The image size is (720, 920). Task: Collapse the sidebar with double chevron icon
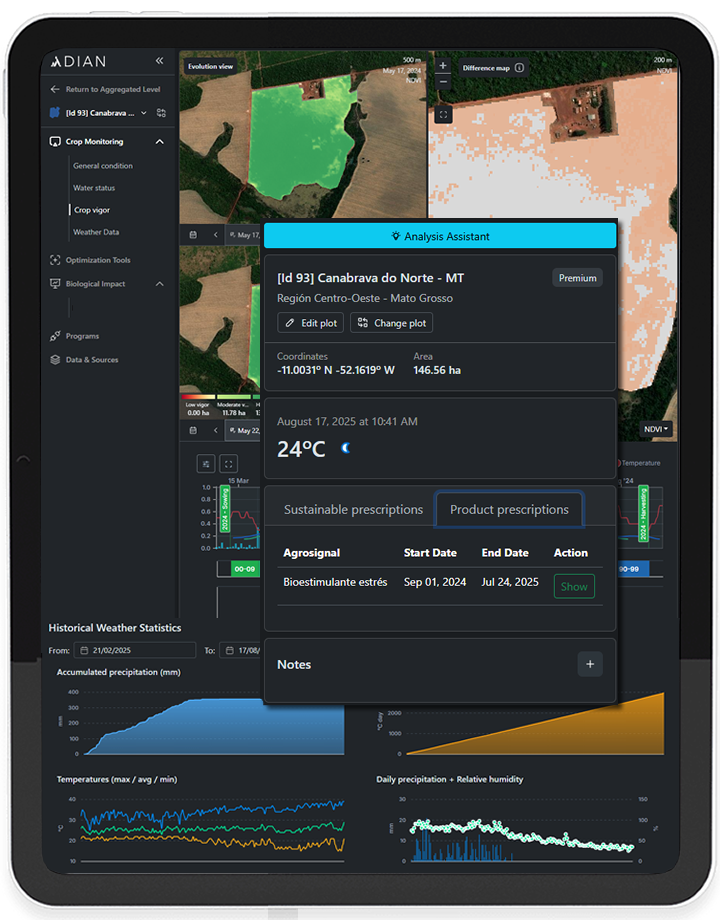159,60
